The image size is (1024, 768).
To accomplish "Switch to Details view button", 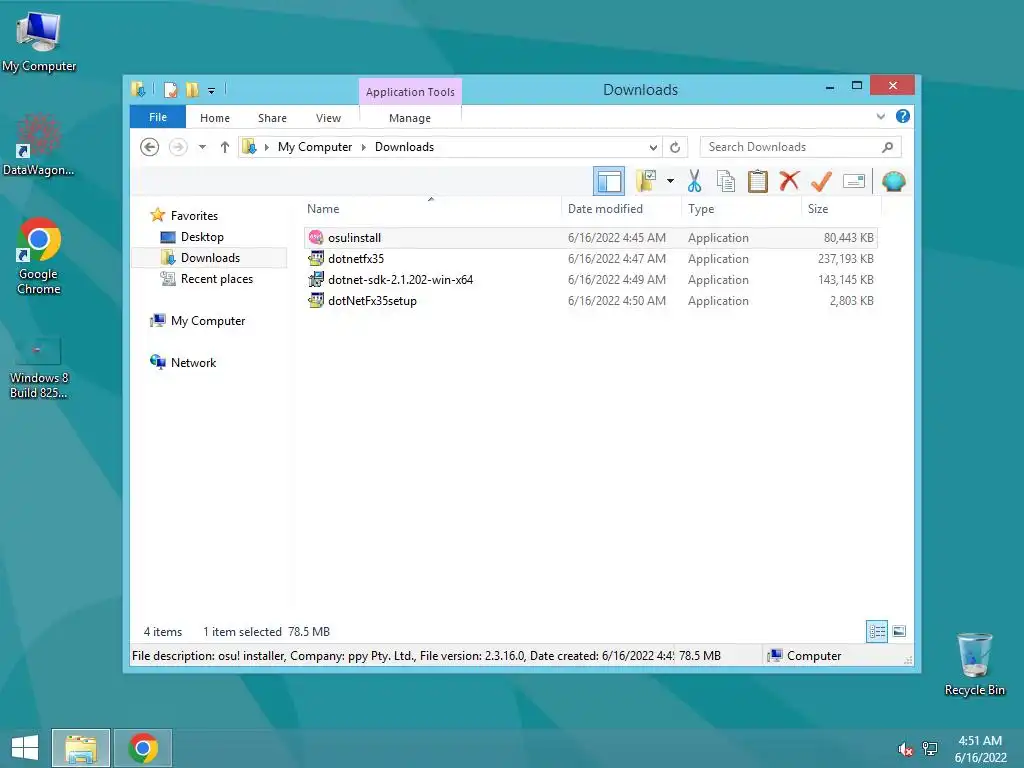I will (876, 632).
